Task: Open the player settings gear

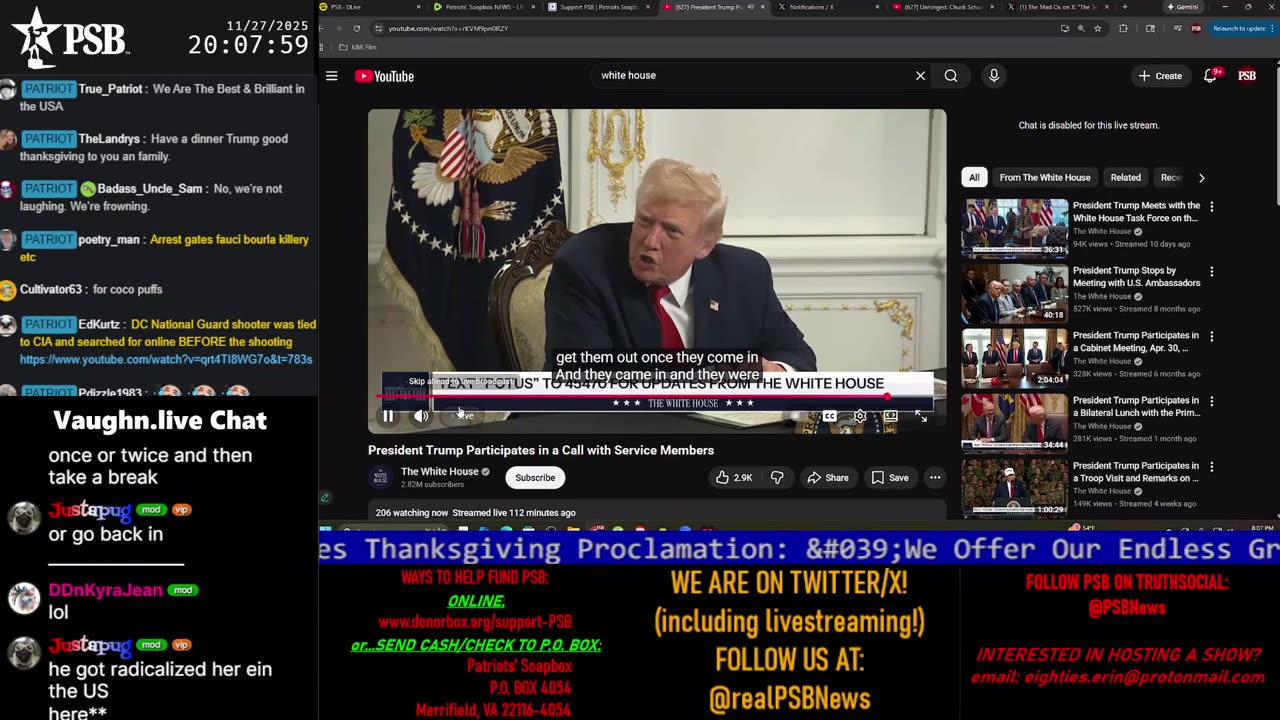Action: pos(860,416)
